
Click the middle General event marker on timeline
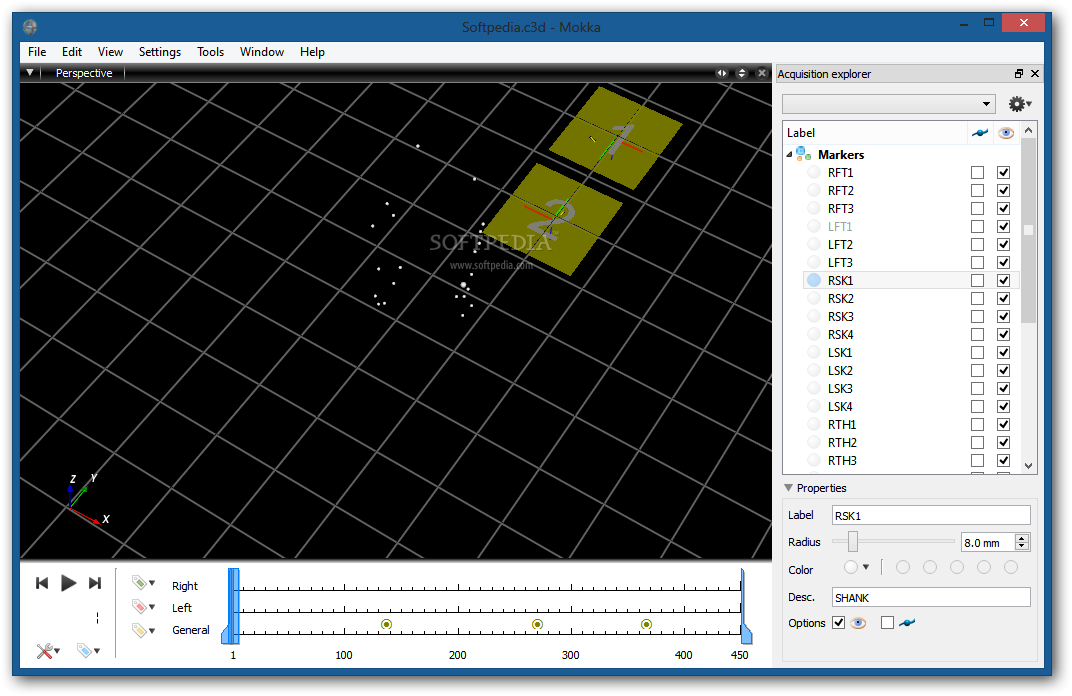click(x=537, y=624)
